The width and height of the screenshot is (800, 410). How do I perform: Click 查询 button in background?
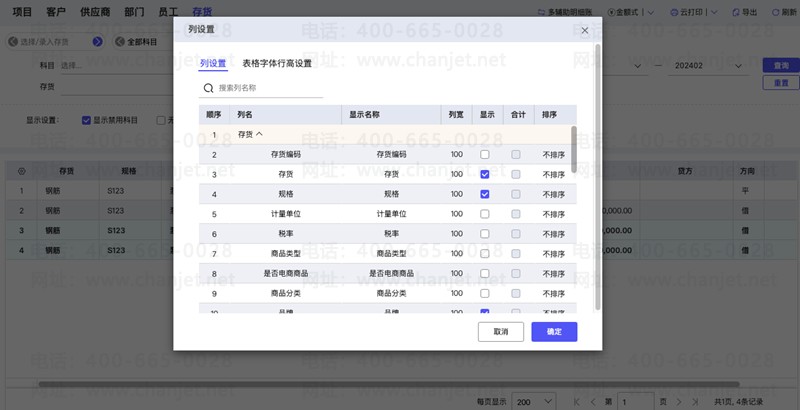coord(781,66)
